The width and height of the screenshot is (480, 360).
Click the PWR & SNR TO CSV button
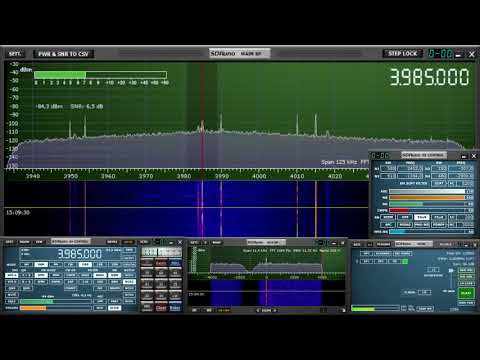pos(63,54)
